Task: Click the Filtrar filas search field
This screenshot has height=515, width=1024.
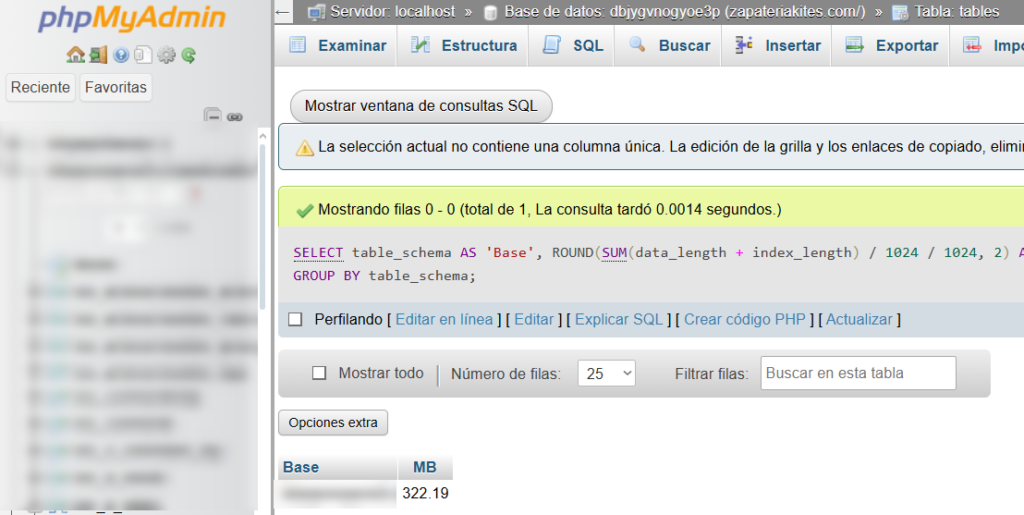Action: click(x=857, y=373)
